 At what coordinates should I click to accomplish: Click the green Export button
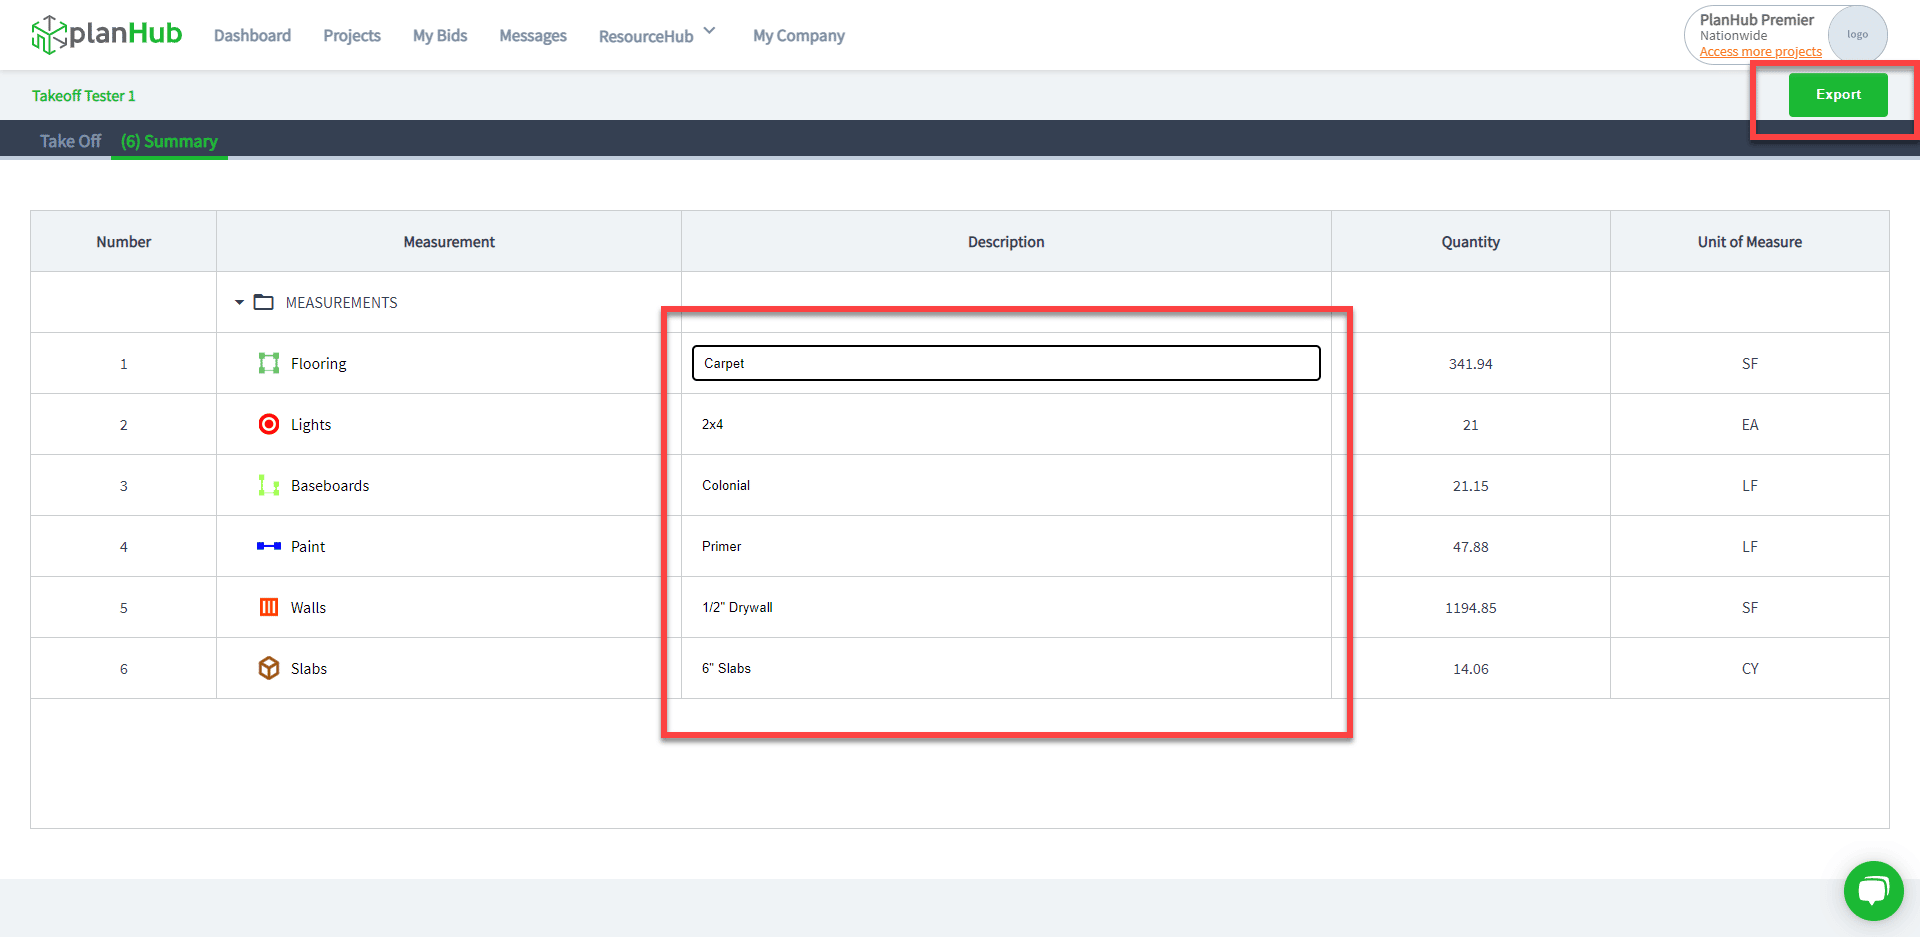1837,95
